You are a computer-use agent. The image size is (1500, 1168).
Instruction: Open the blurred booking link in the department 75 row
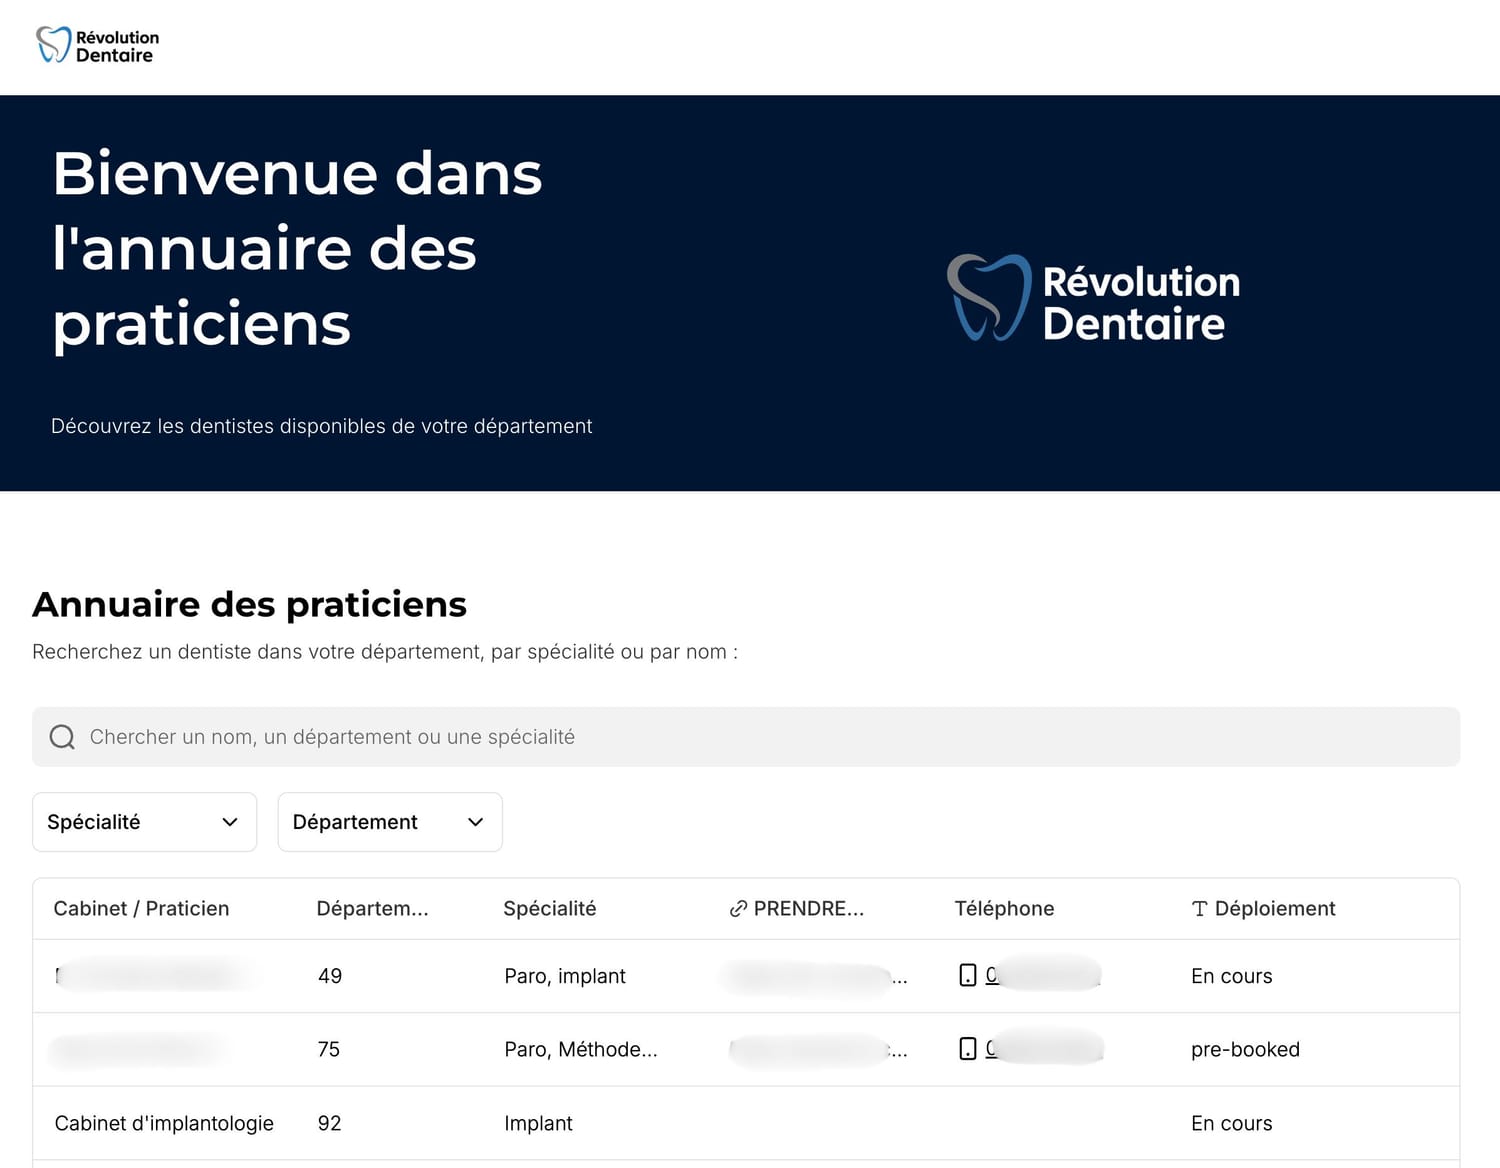click(x=818, y=1050)
